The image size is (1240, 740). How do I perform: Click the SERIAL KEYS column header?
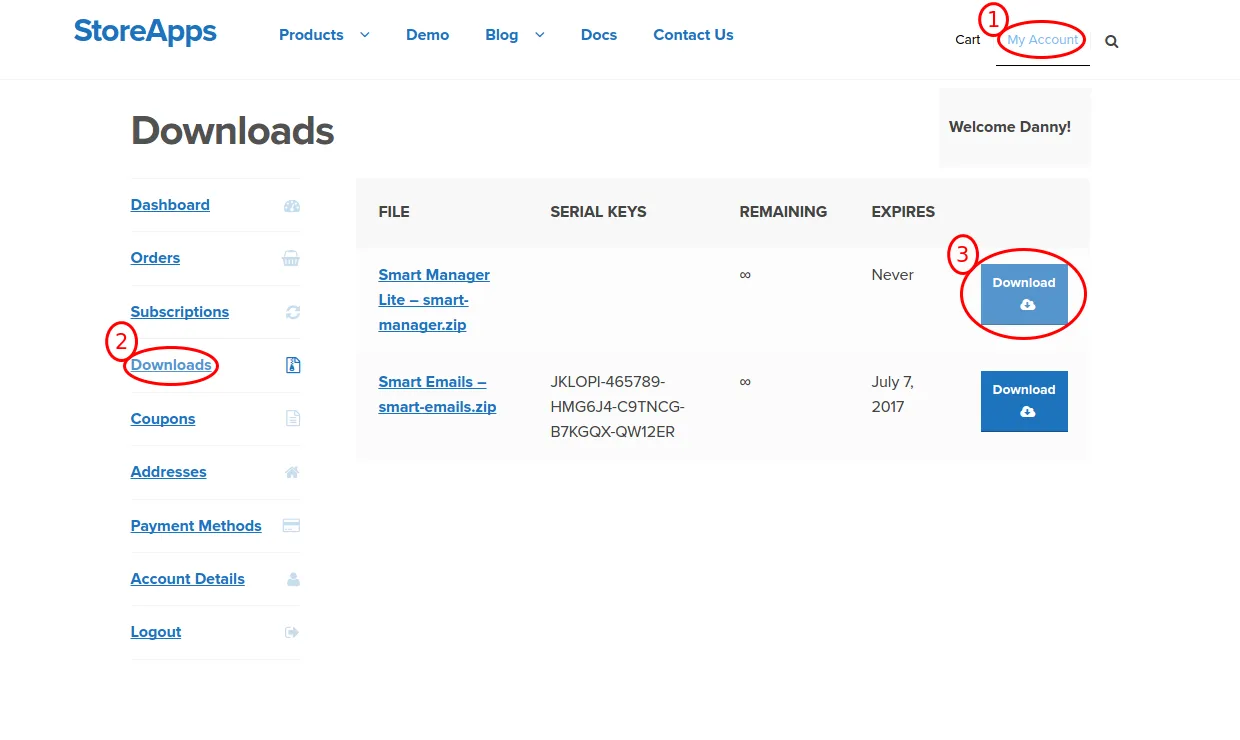click(598, 212)
